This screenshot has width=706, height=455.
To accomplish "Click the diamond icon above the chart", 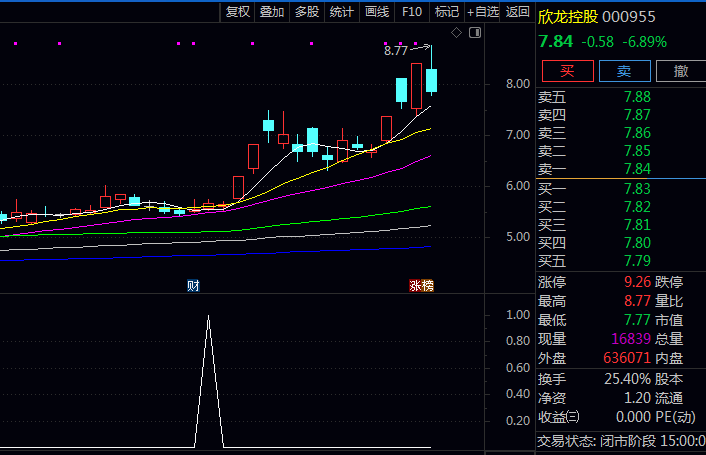I will pyautogui.click(x=456, y=32).
